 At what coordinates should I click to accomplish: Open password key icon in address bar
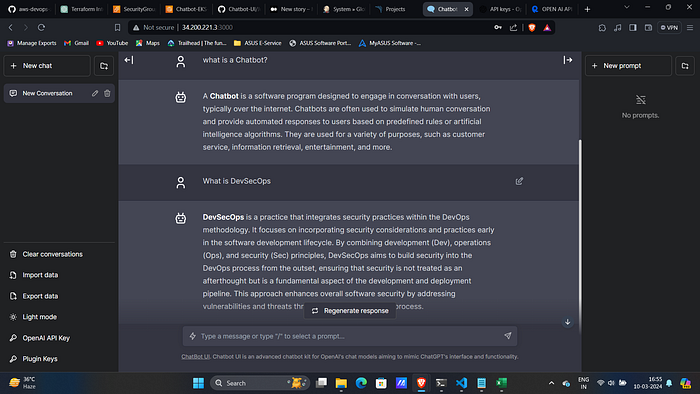point(498,28)
